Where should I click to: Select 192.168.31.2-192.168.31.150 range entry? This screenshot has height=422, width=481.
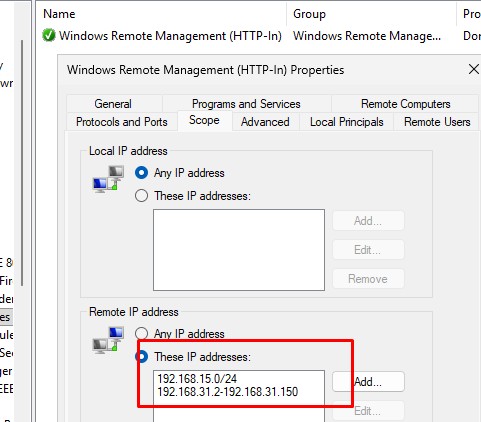point(228,392)
